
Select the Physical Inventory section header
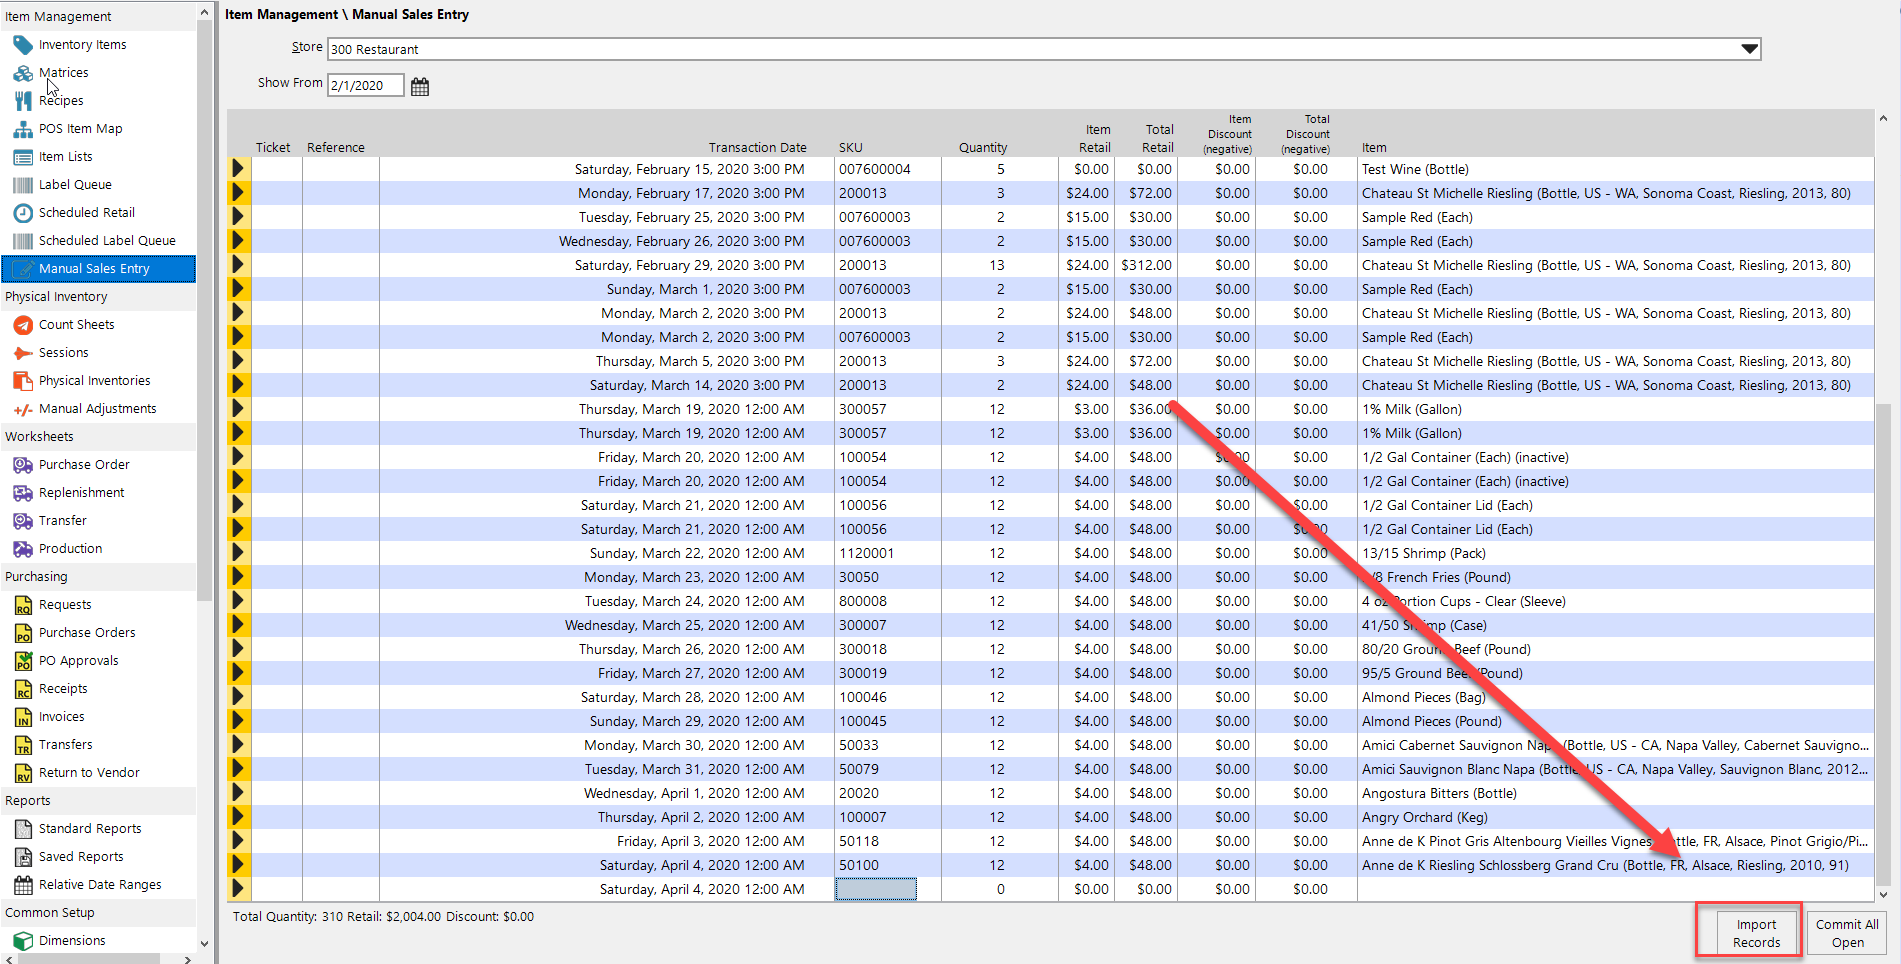[98, 297]
